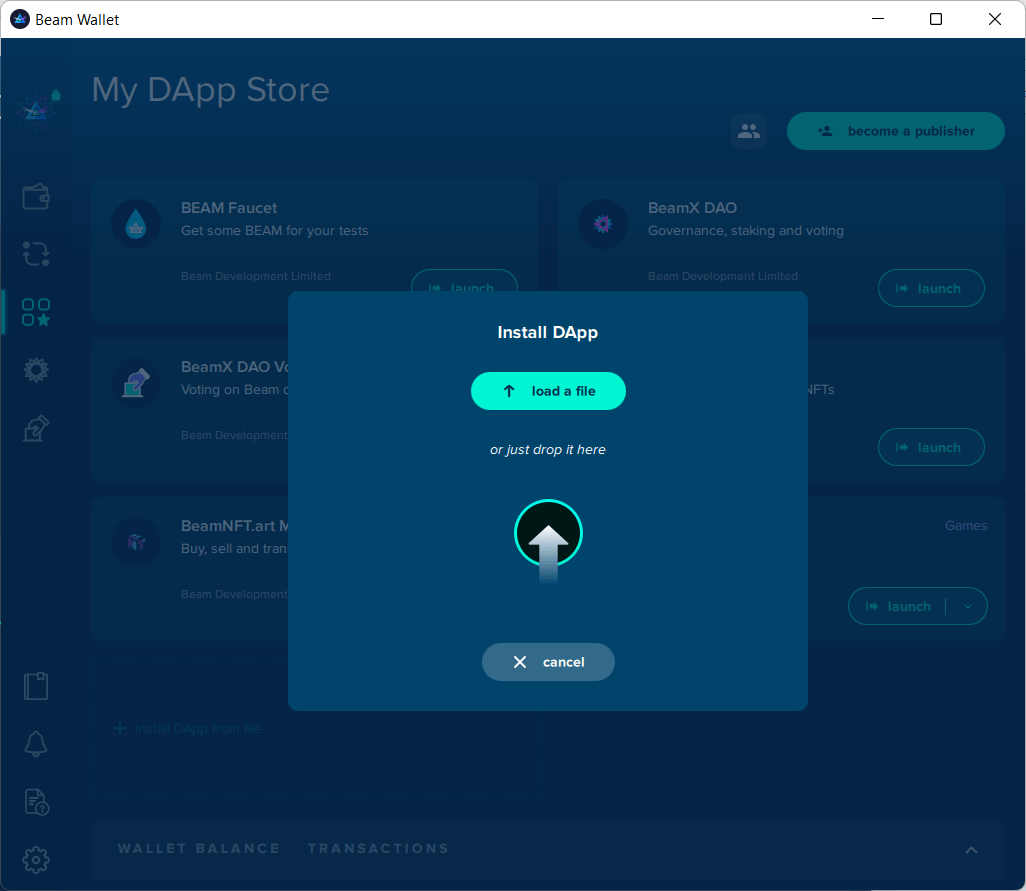The image size is (1026, 891).
Task: Open the Atomic Swap sidebar icon
Action: (36, 254)
